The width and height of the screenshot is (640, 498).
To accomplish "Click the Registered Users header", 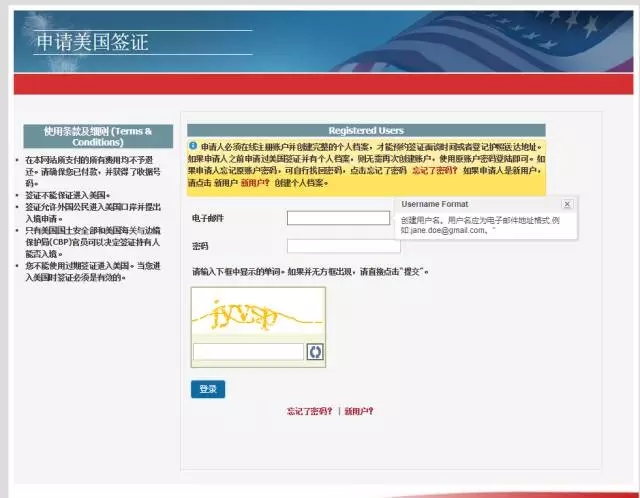I will point(366,131).
